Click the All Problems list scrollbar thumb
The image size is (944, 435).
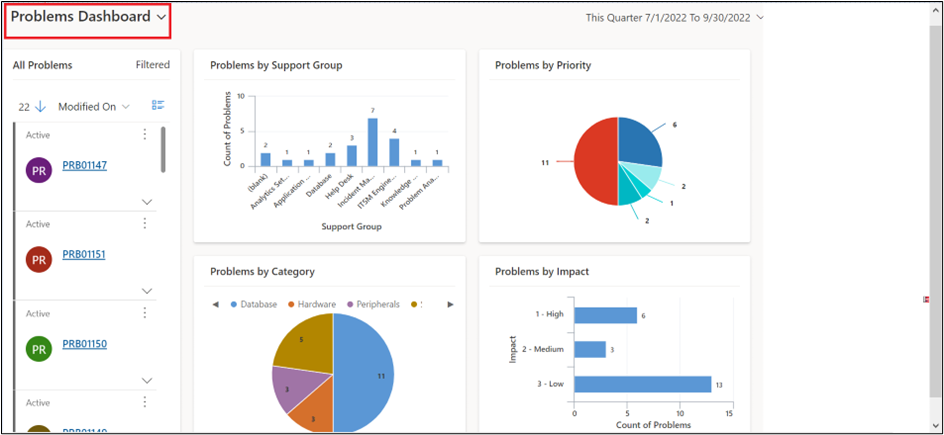click(163, 150)
